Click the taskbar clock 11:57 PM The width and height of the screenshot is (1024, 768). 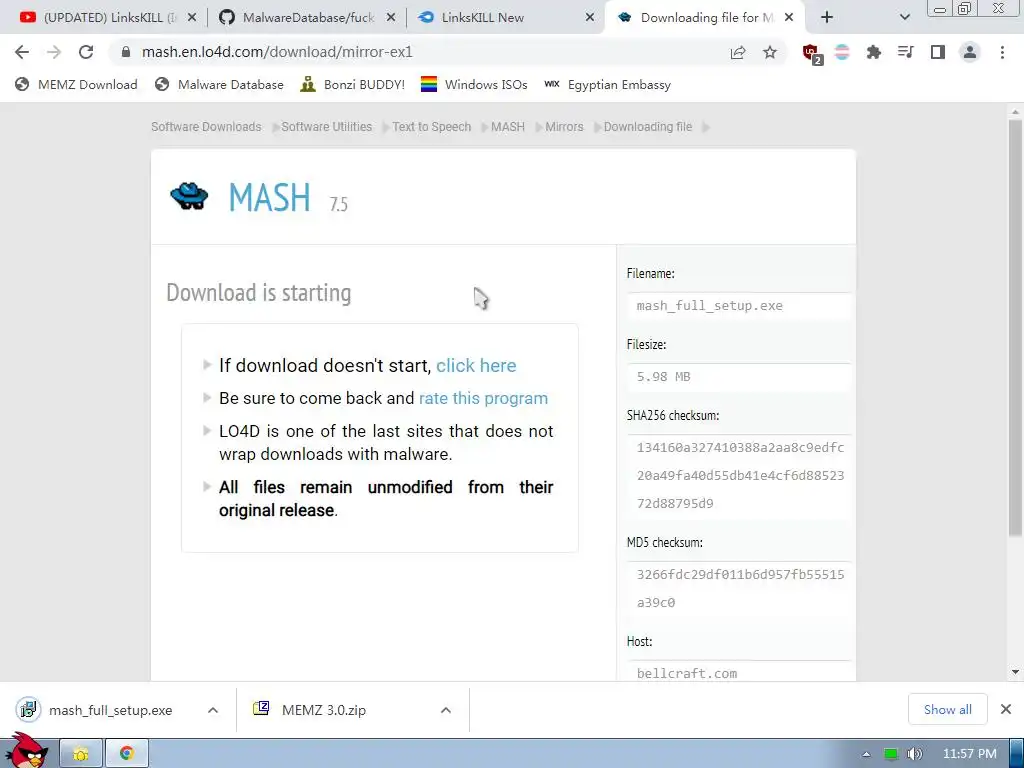tap(969, 754)
